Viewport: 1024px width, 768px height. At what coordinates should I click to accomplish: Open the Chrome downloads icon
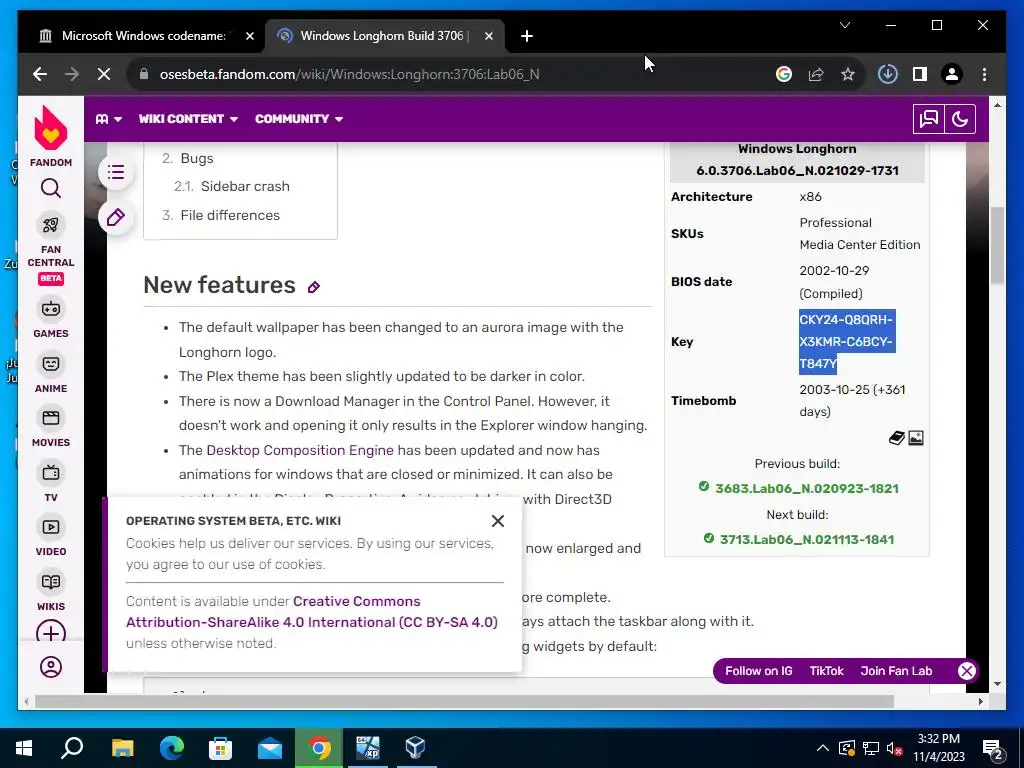click(x=888, y=74)
